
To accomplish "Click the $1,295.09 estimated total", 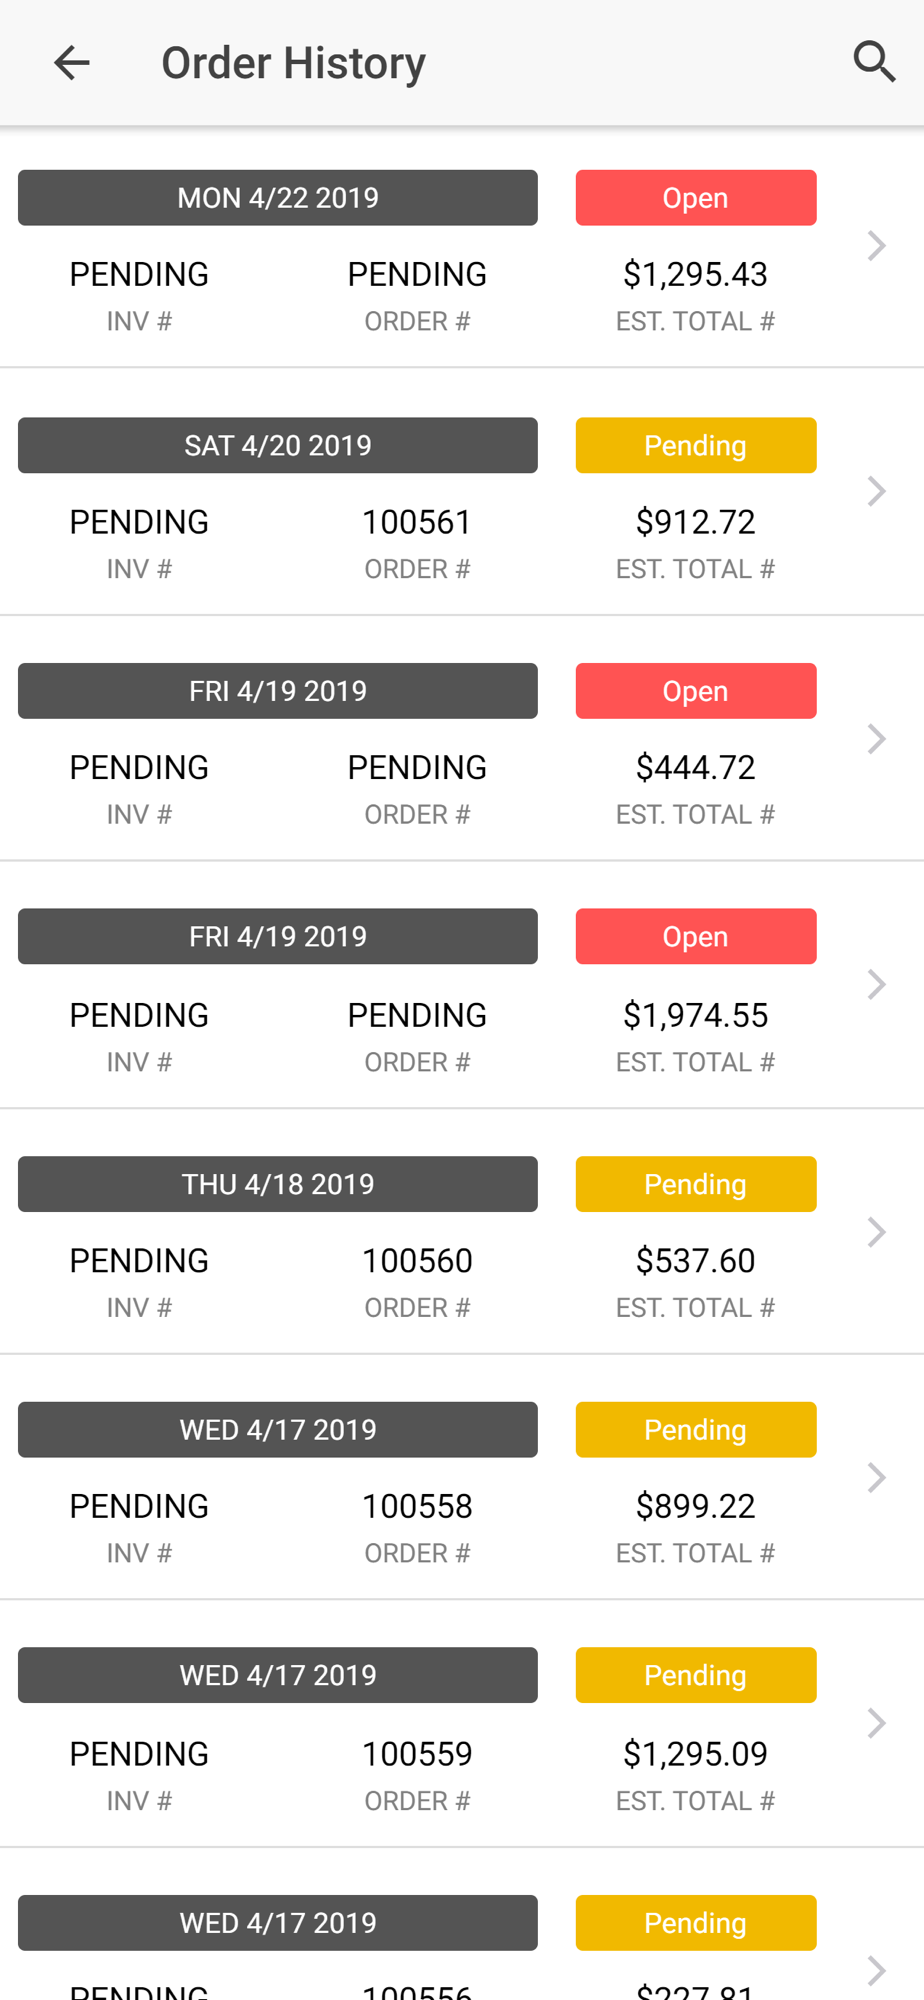I will (695, 1753).
